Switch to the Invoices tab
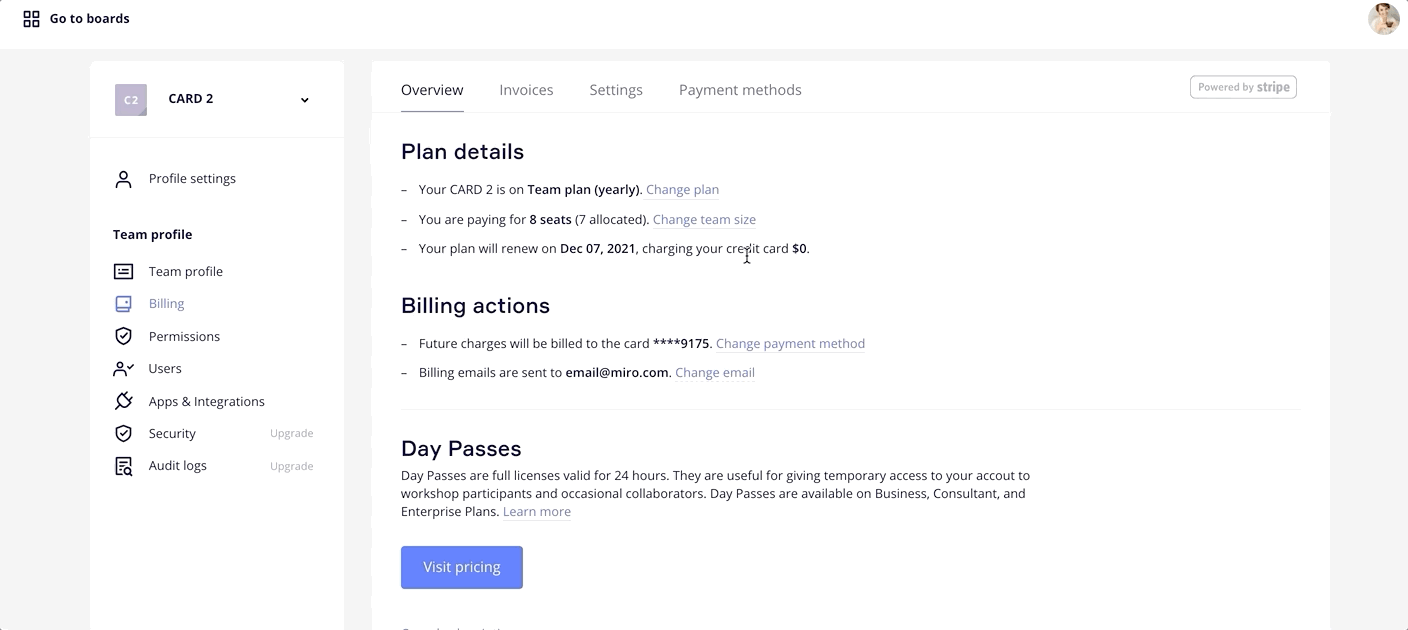This screenshot has height=630, width=1408. [x=526, y=90]
